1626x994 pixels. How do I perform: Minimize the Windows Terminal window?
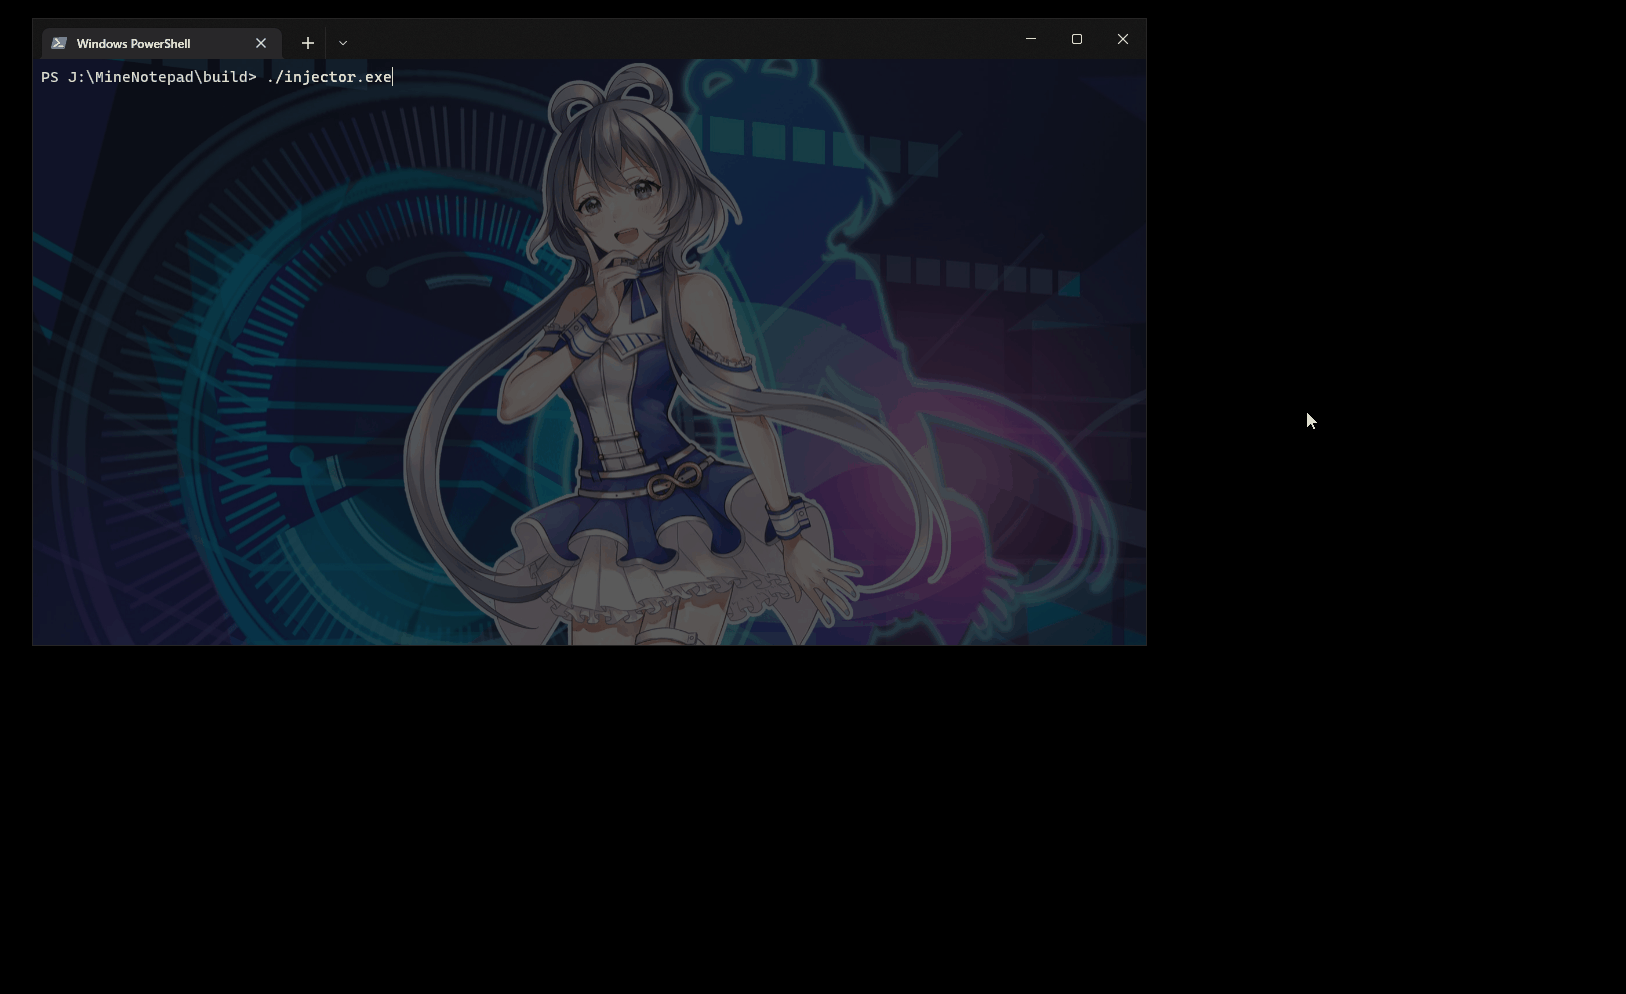[x=1031, y=39]
